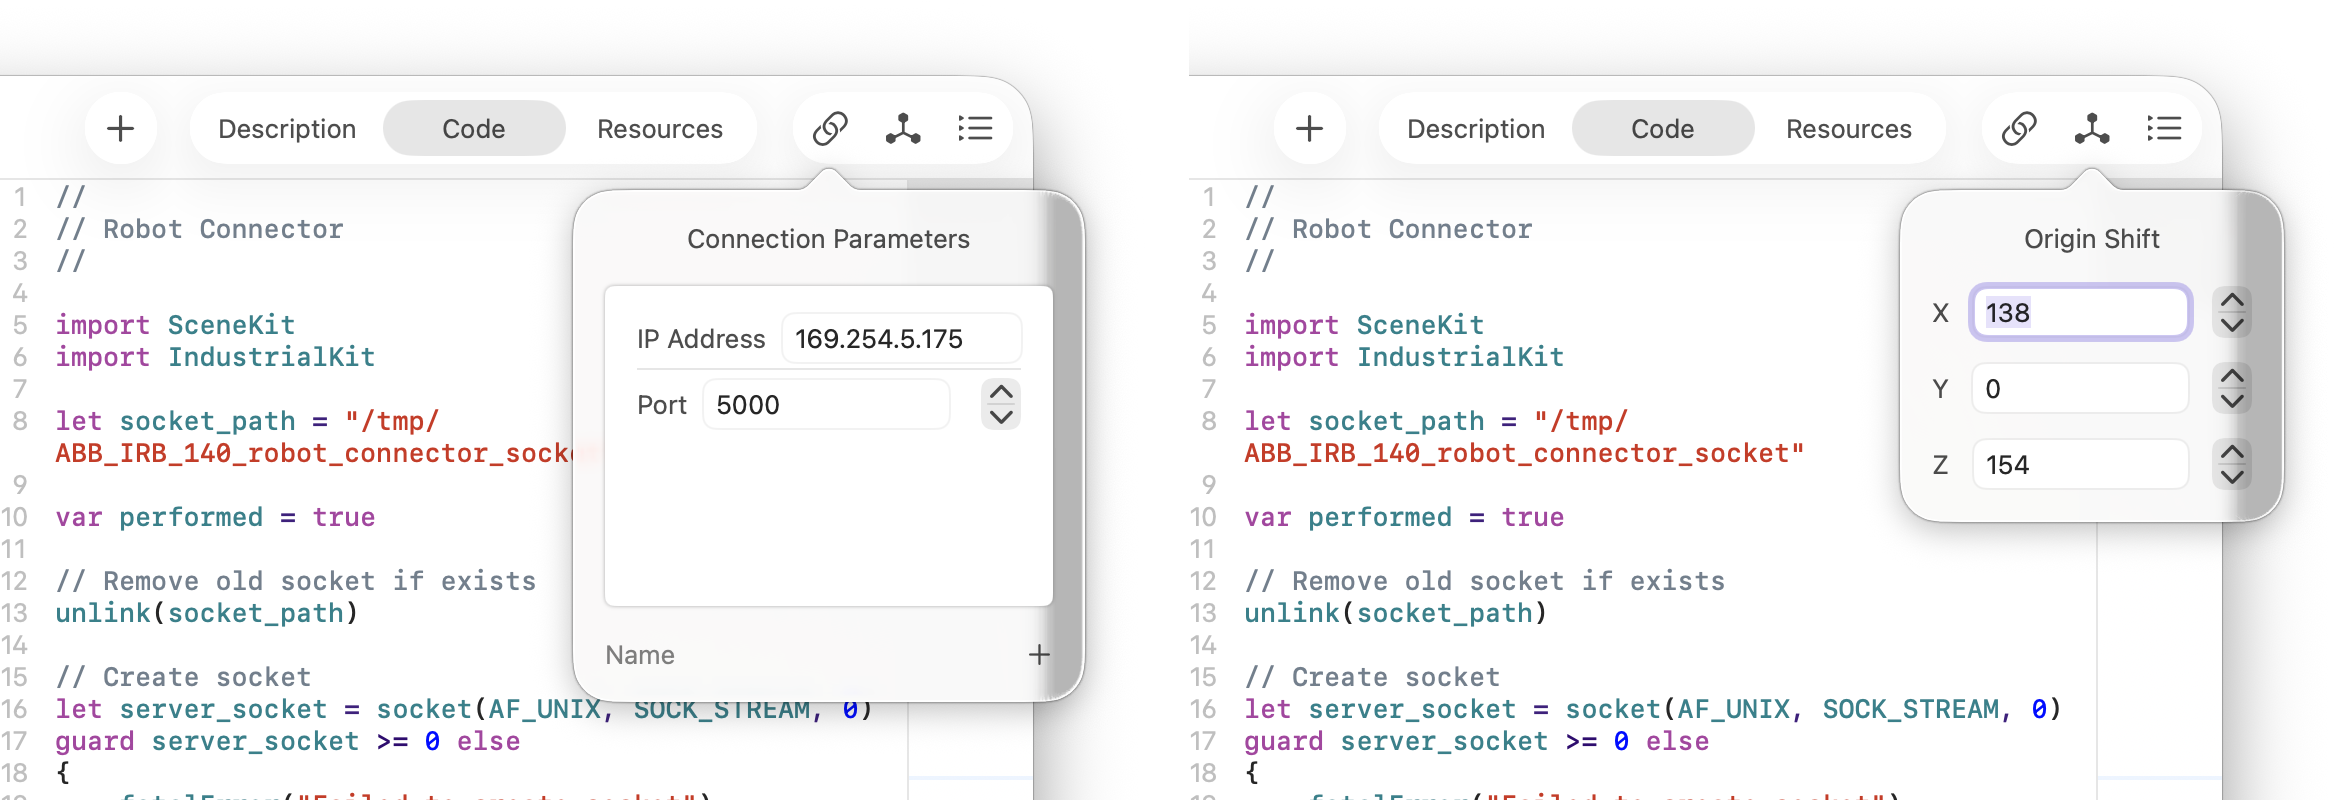The width and height of the screenshot is (2334, 800).
Task: Add a new parameter with the plus beside Name
Action: pos(1039,655)
